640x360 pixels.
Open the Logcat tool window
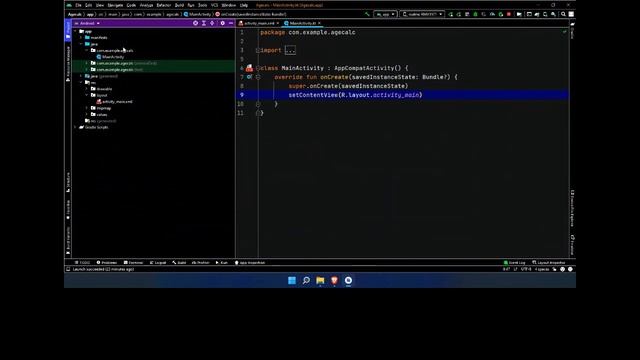click(158, 263)
